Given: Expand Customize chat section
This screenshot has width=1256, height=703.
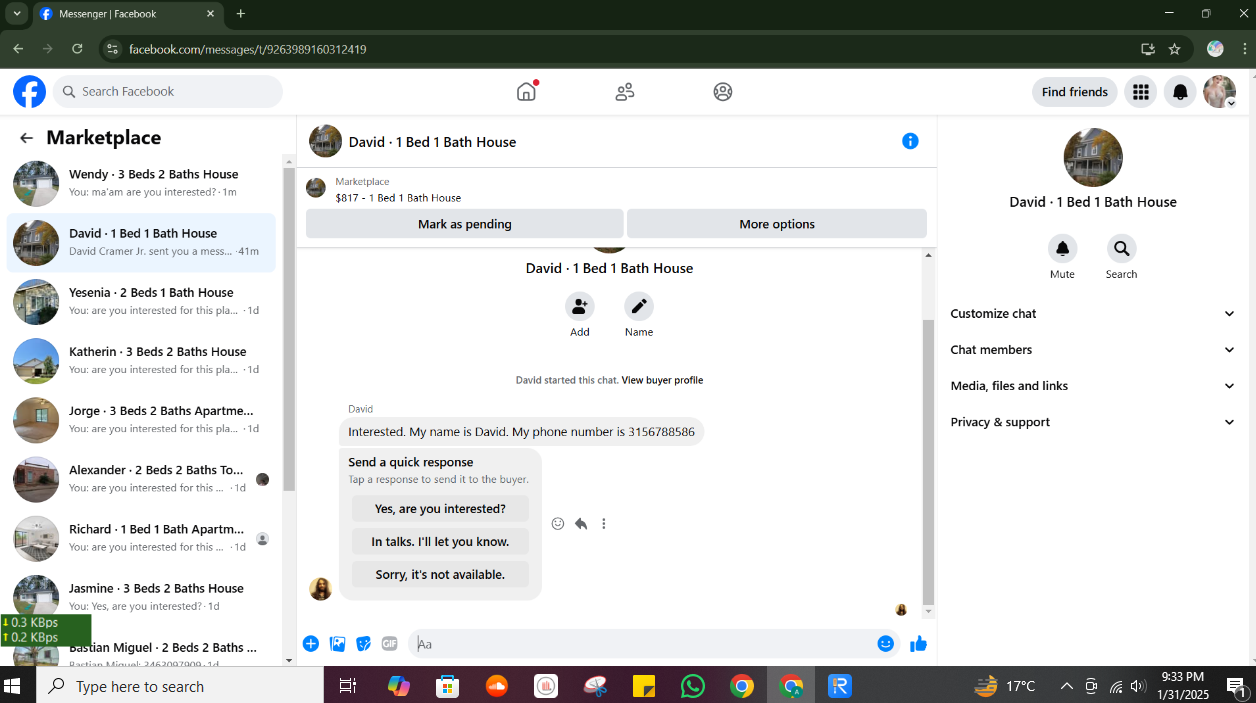Looking at the screenshot, I should point(1093,314).
